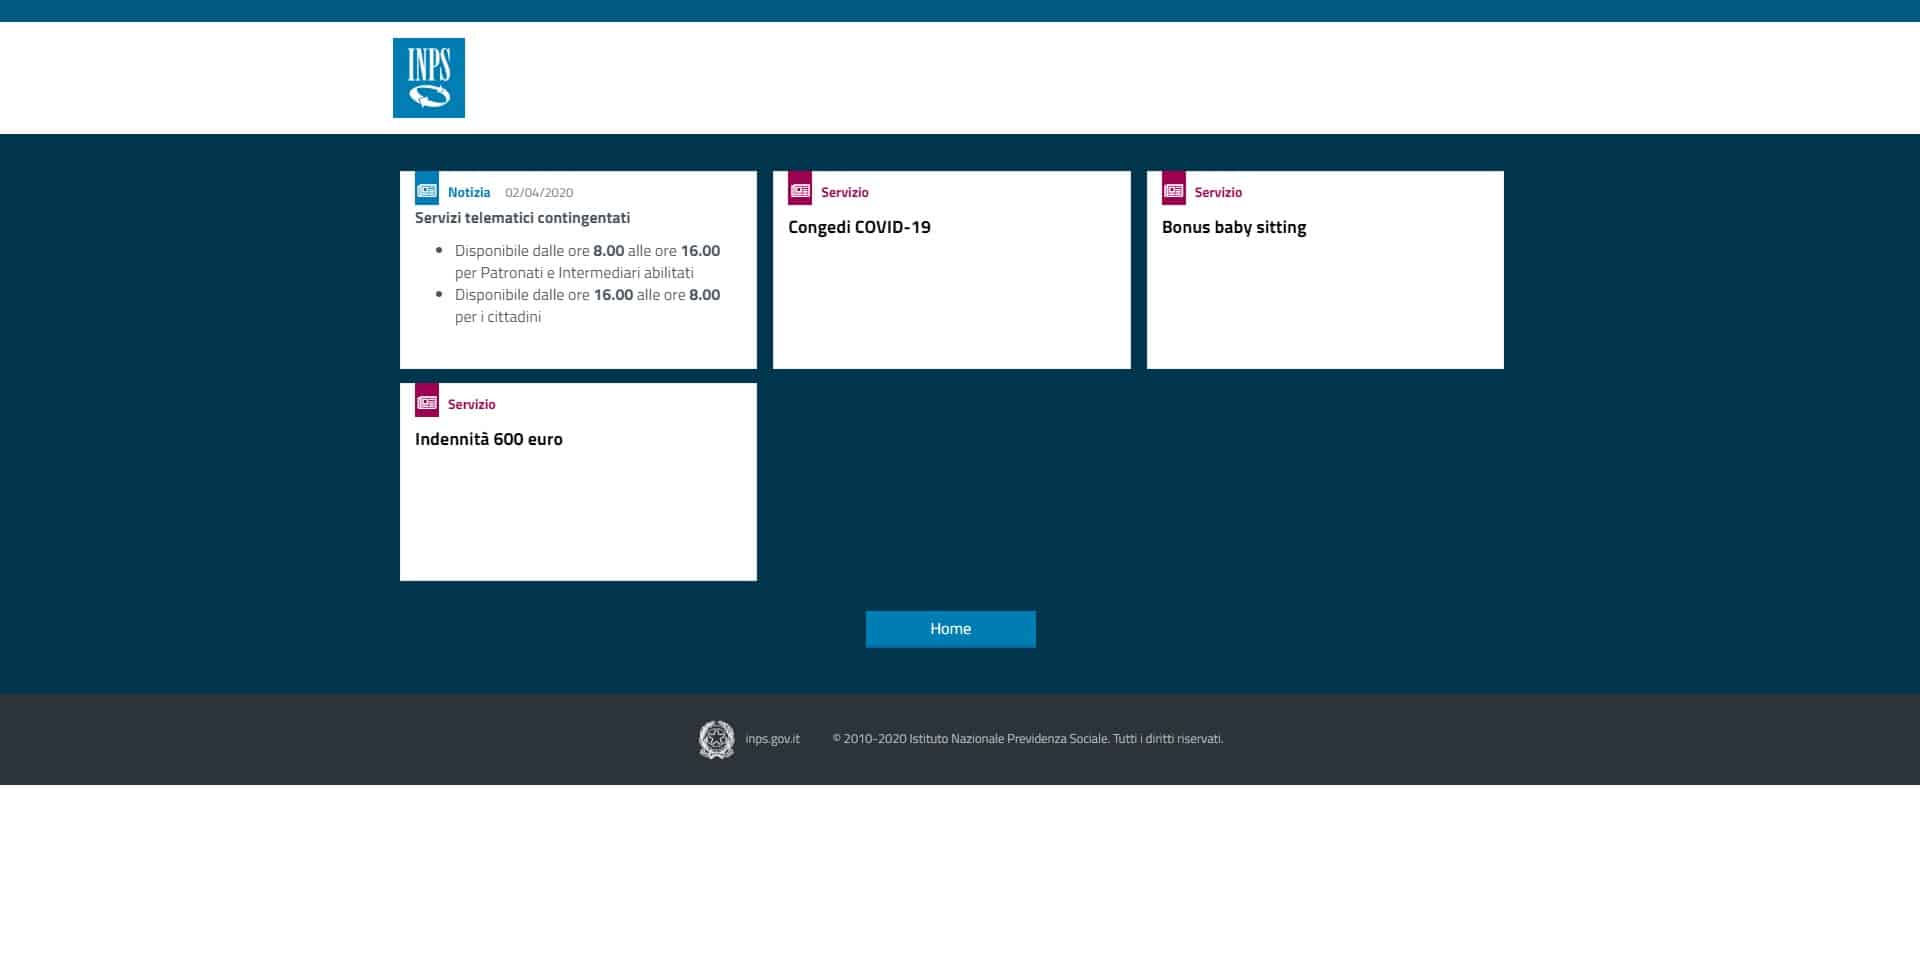Image resolution: width=1920 pixels, height=969 pixels.
Task: Open the inps.gov.it footer link
Action: (772, 739)
